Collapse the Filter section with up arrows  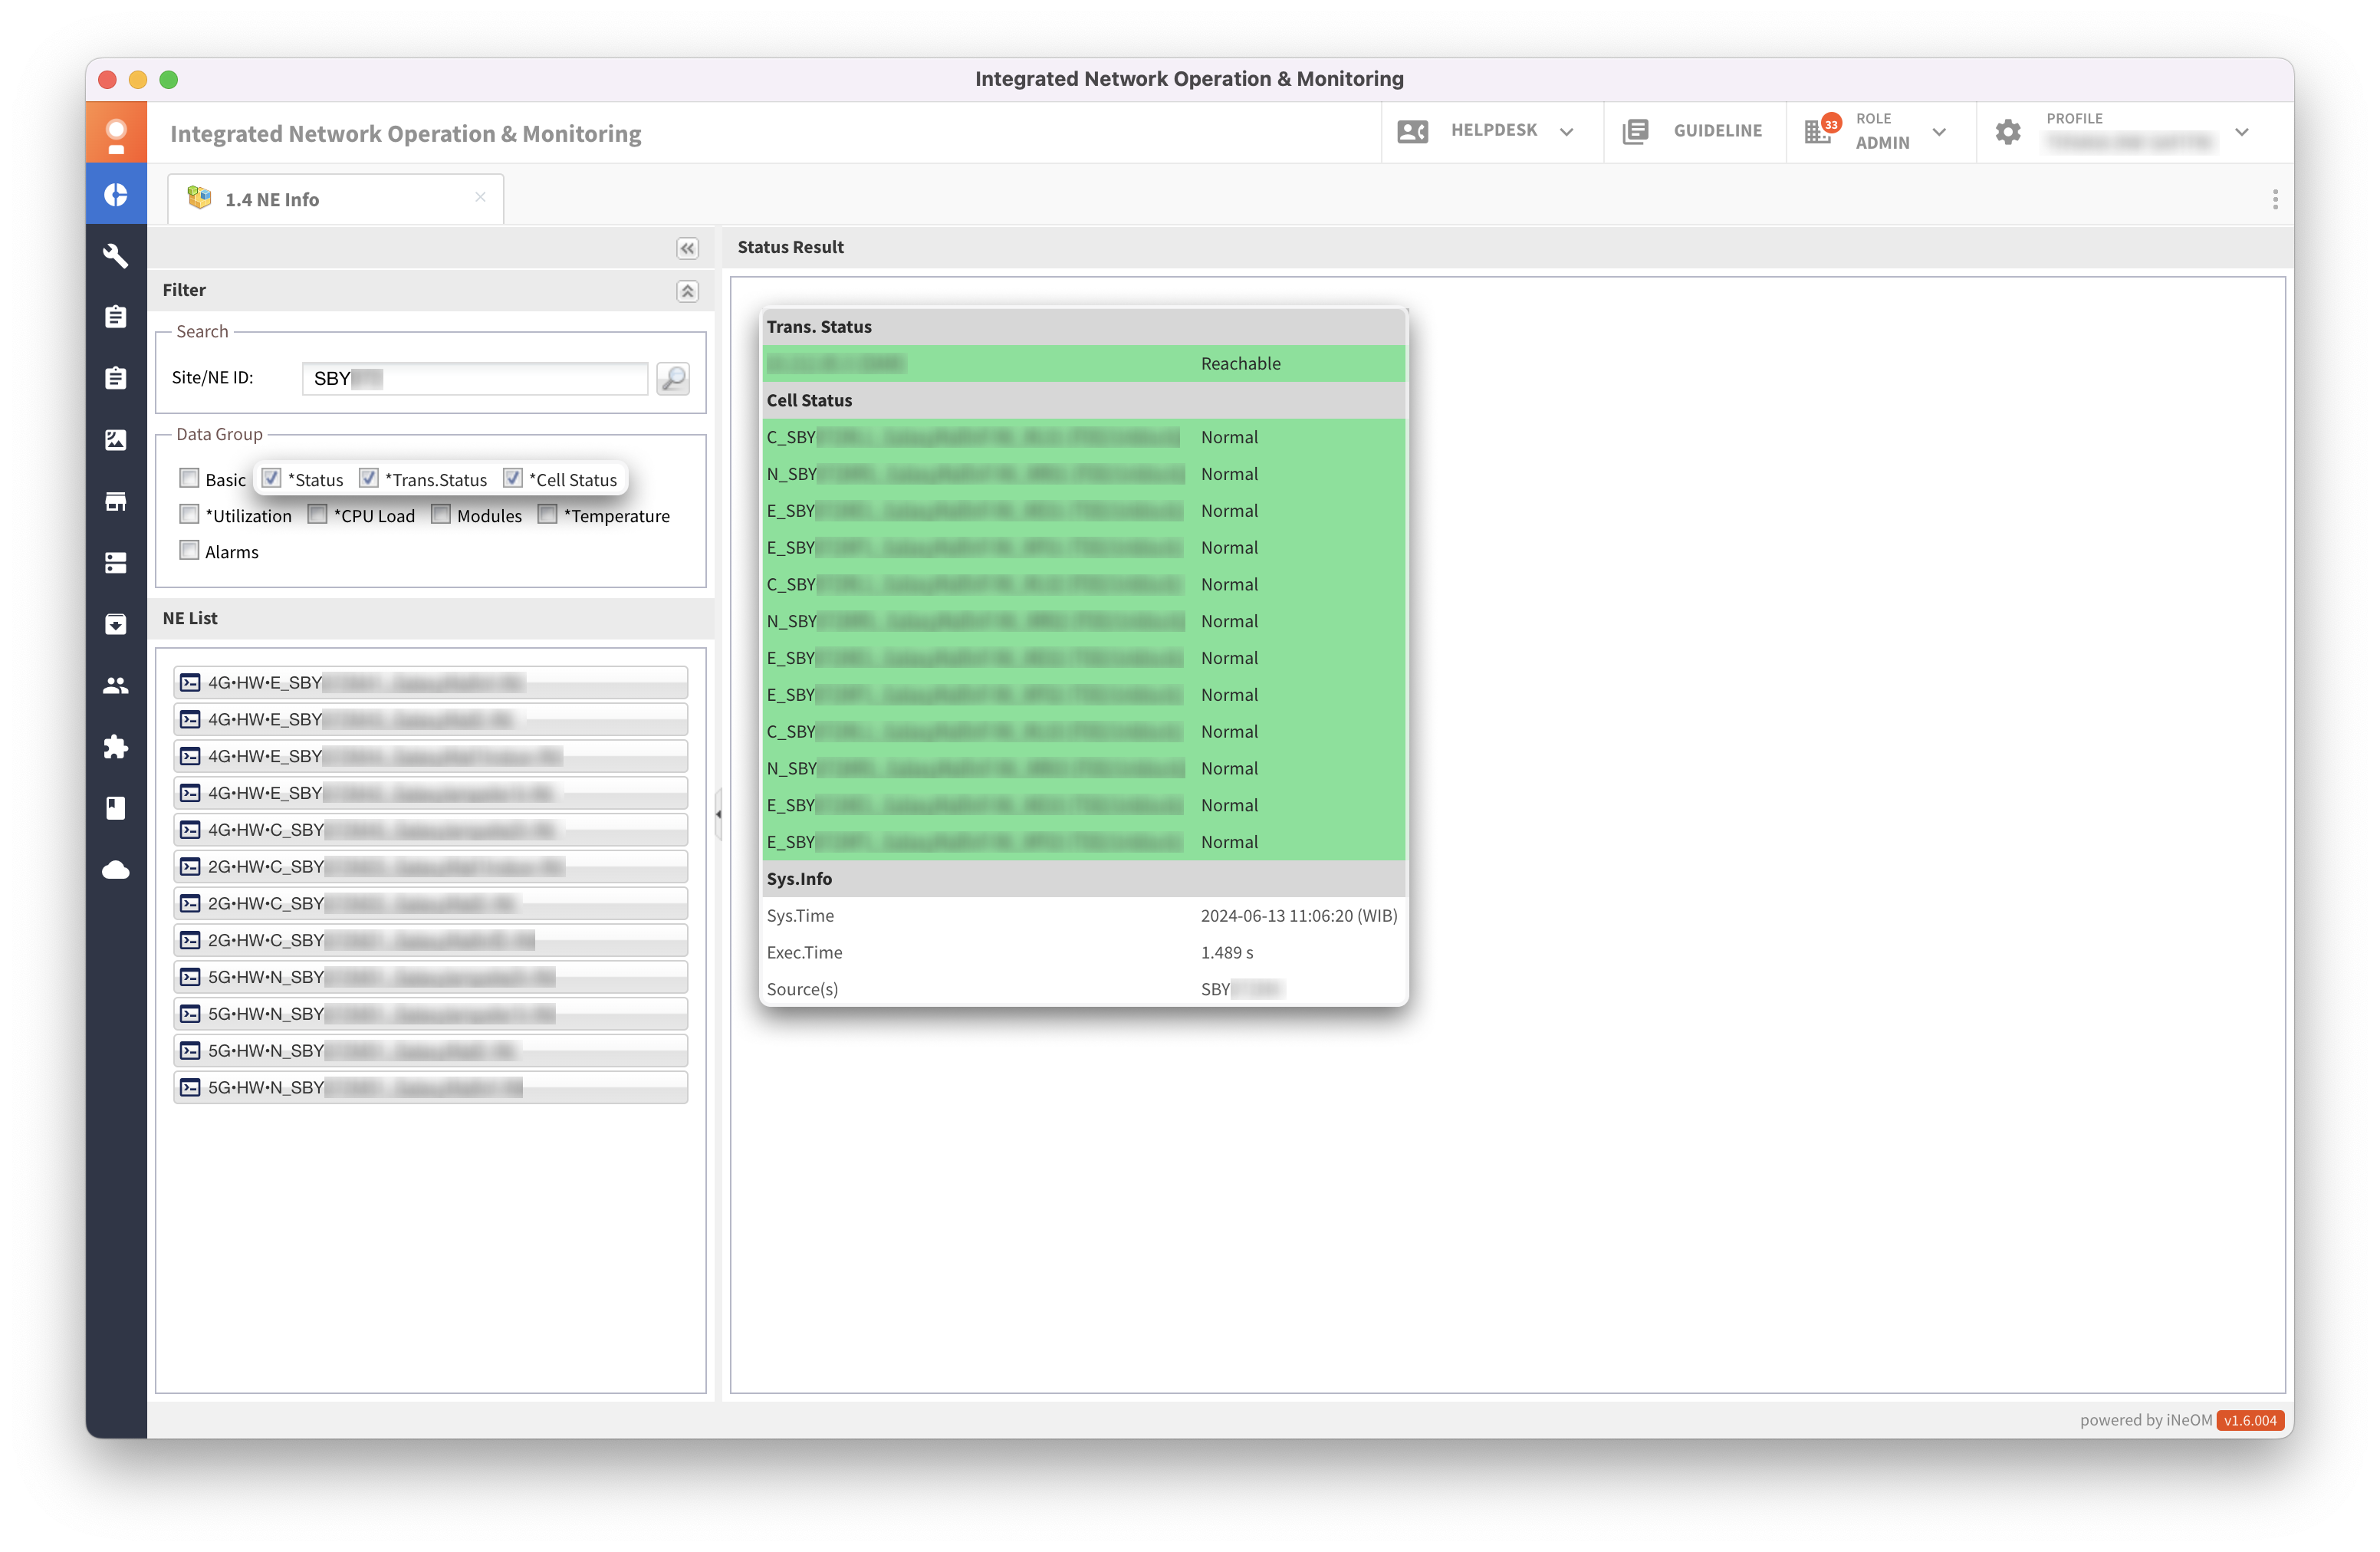coord(687,291)
